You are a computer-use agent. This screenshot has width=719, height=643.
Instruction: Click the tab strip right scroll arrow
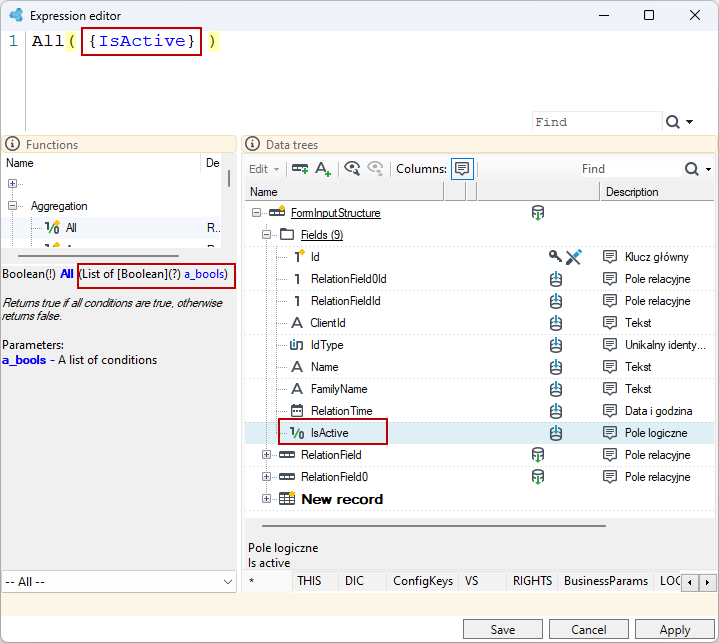[707, 582]
